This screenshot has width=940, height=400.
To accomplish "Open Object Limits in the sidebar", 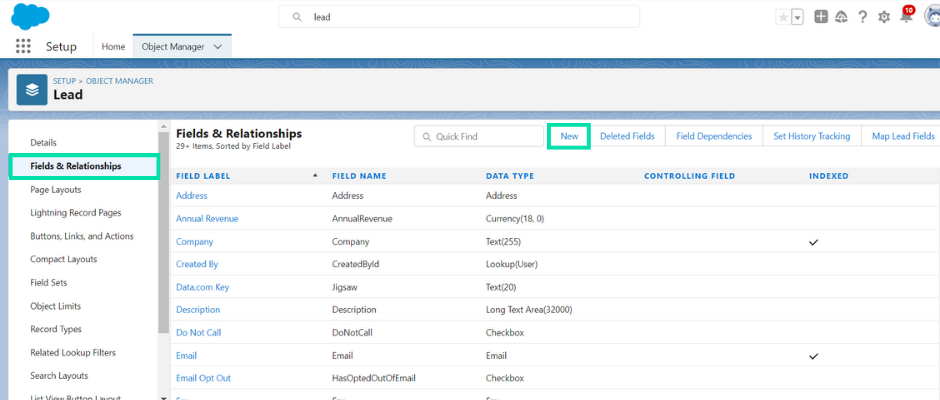I will [x=55, y=306].
